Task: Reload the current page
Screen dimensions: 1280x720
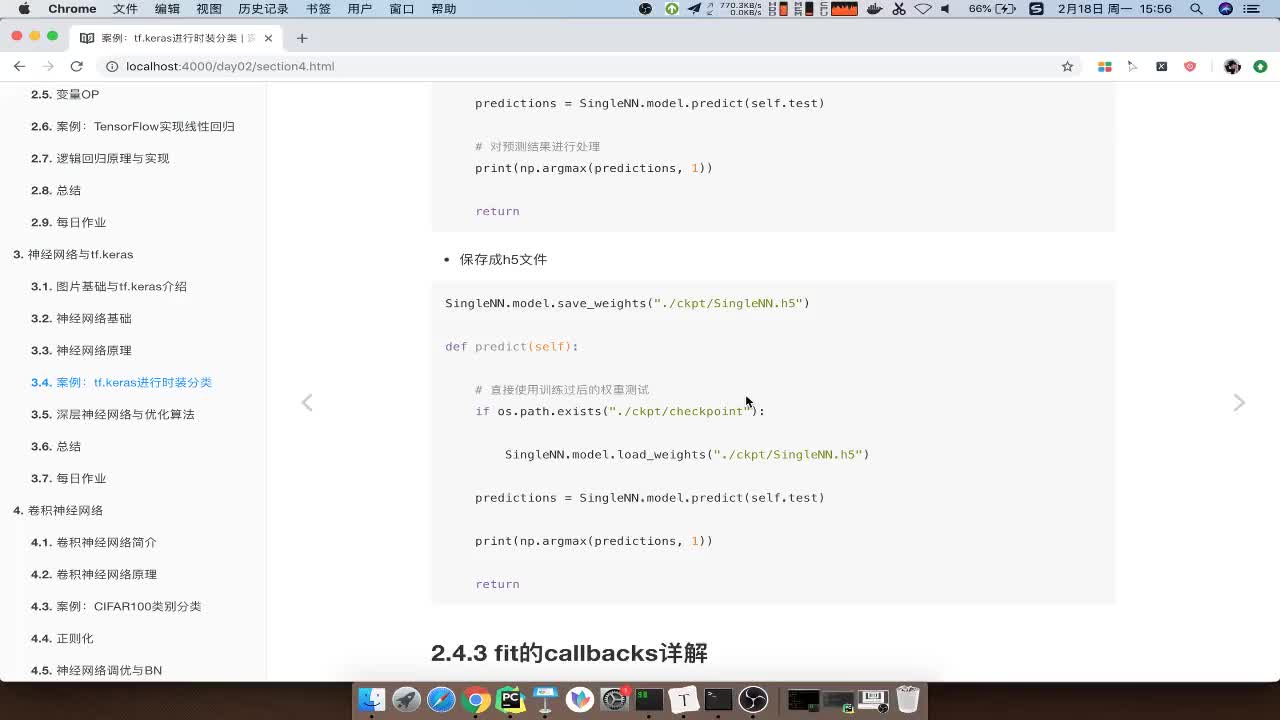Action: [76, 66]
